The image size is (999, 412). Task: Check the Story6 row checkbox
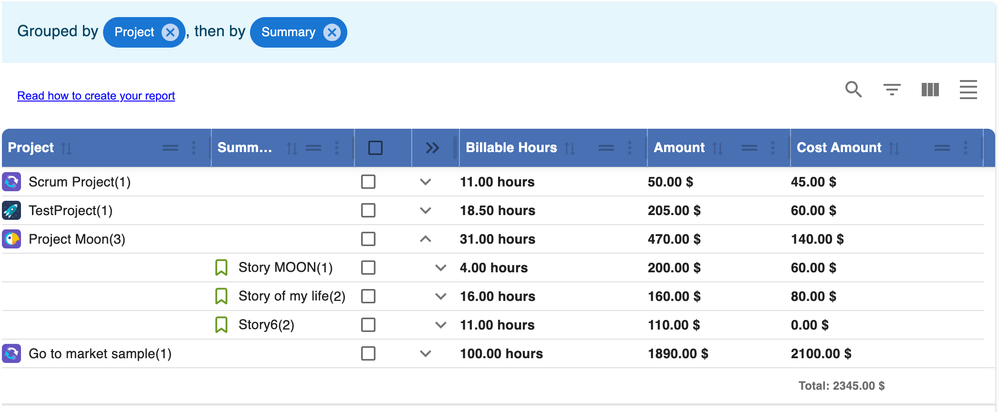(368, 325)
